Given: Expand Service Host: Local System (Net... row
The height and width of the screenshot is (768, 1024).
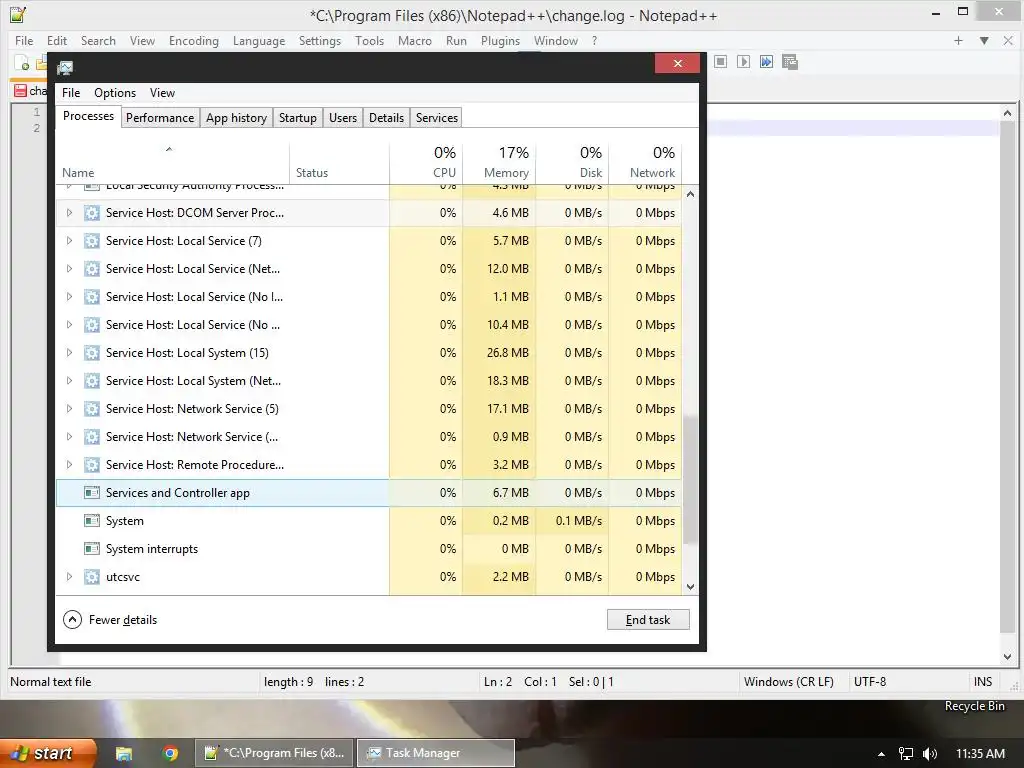Looking at the screenshot, I should click(69, 381).
